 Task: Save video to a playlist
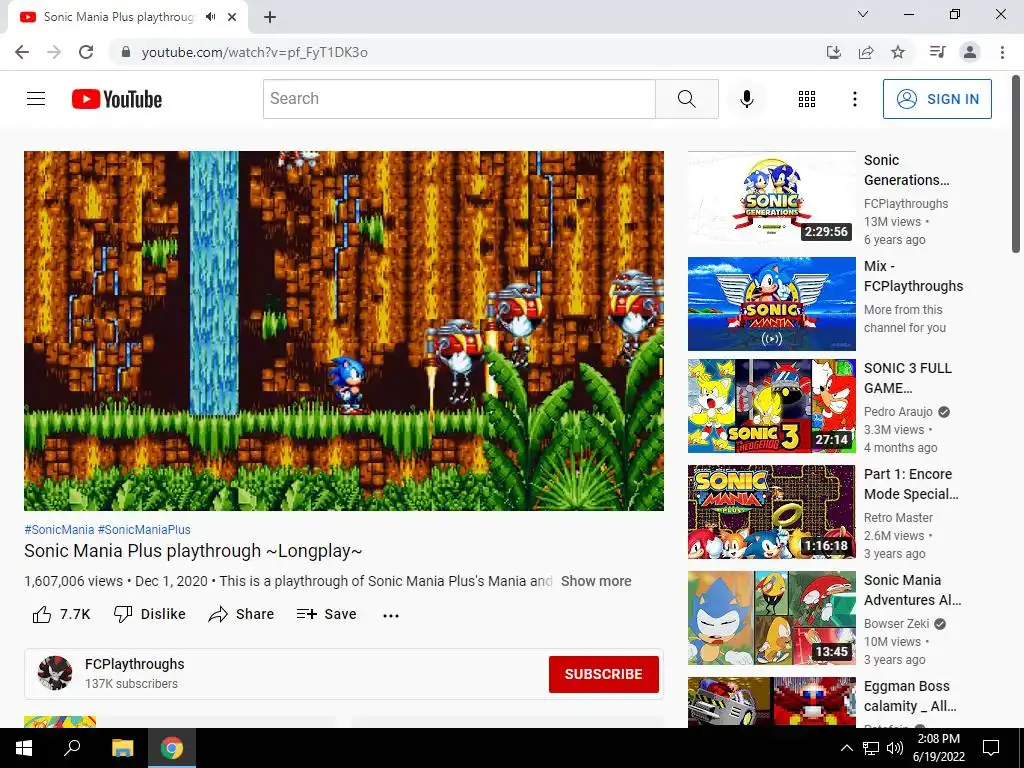pyautogui.click(x=326, y=615)
